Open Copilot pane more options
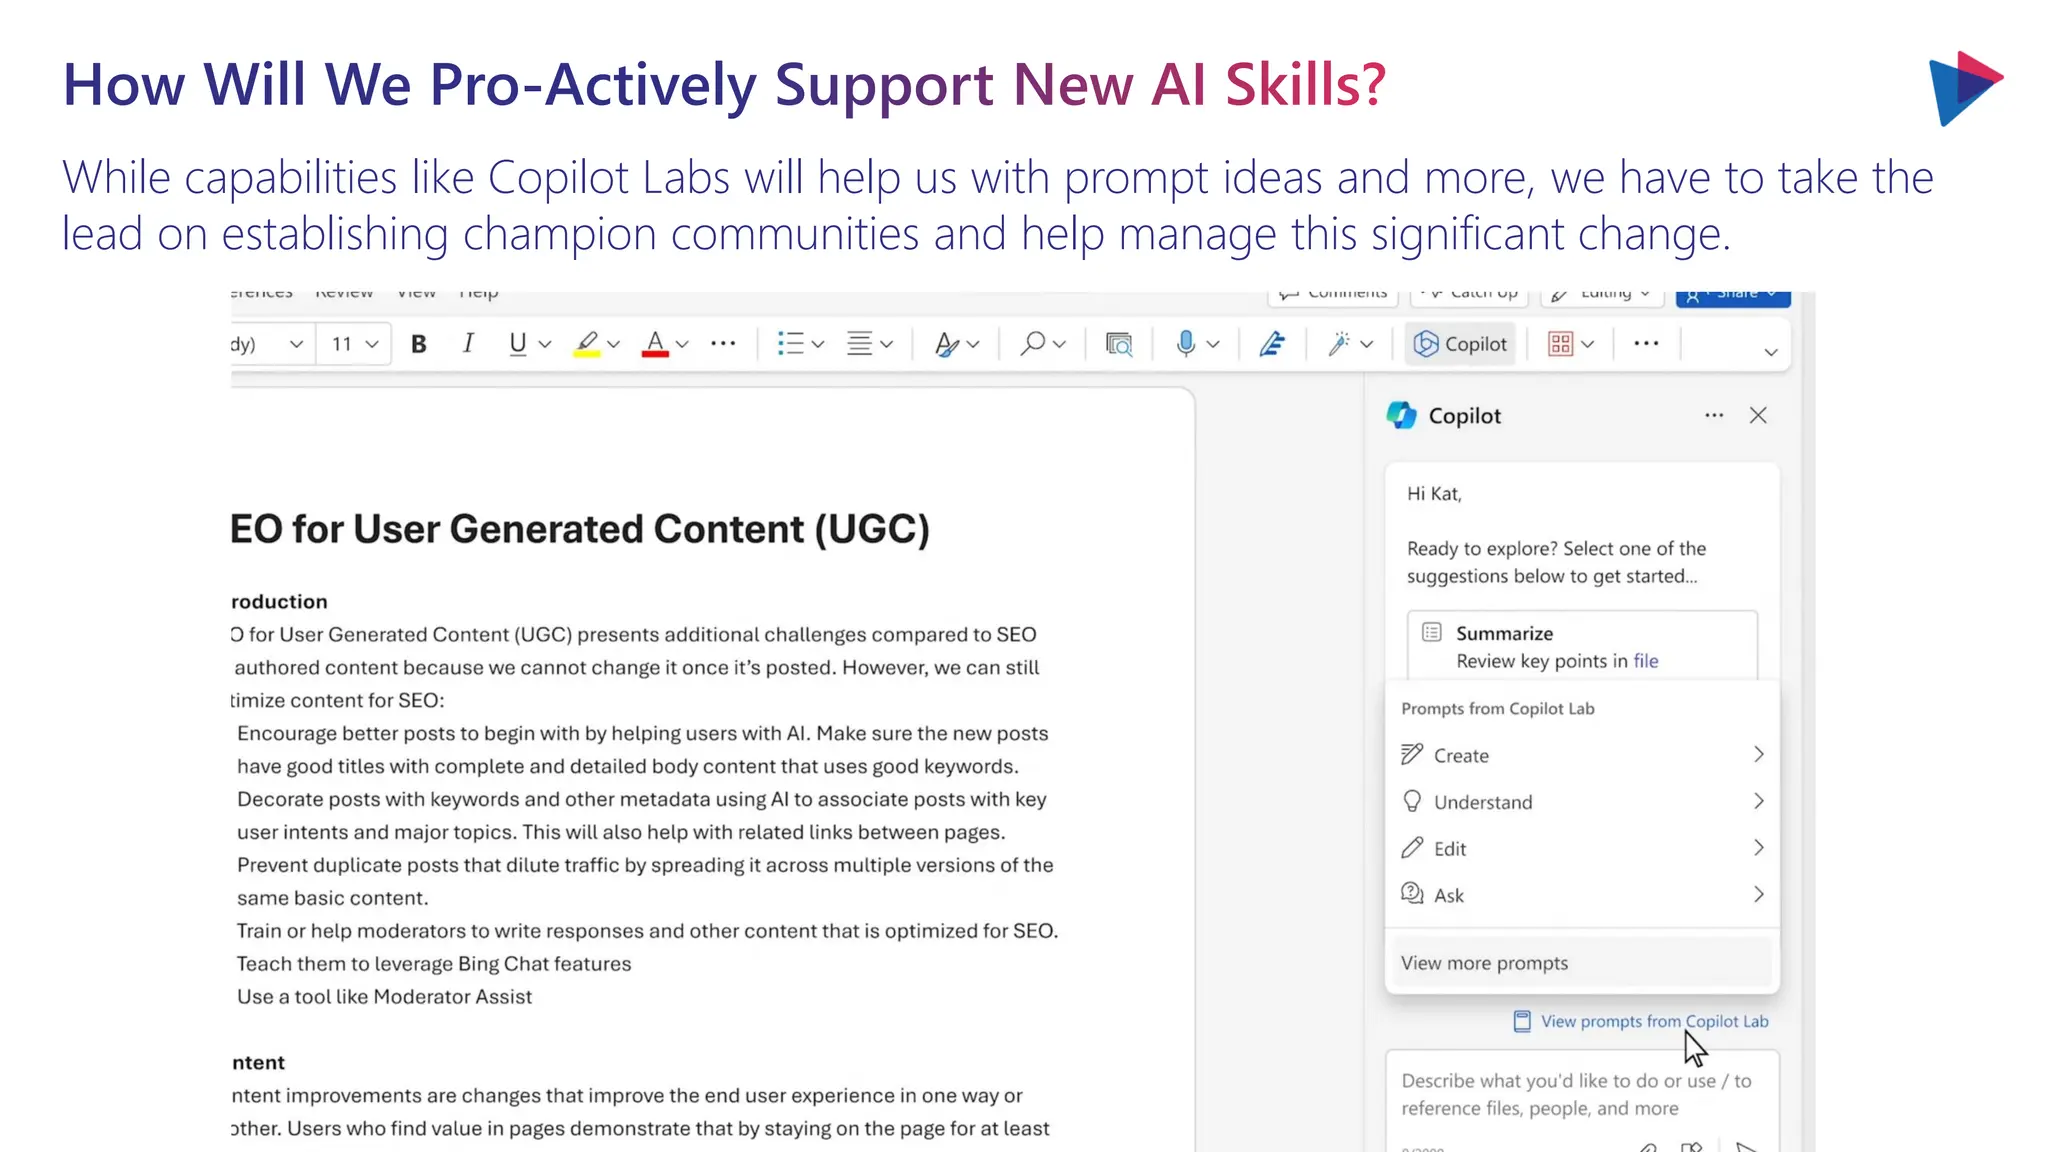The height and width of the screenshot is (1152, 2048). click(1714, 415)
